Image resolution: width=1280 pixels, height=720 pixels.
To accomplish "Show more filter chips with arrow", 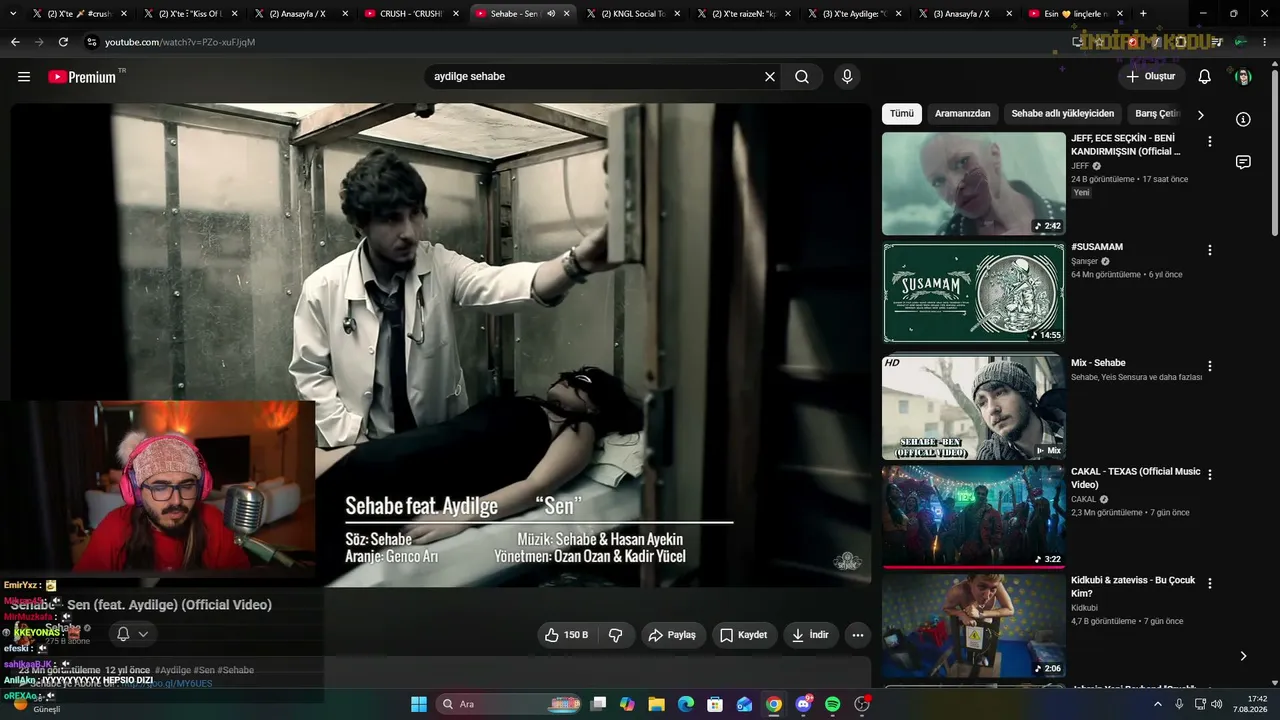I will [1201, 115].
